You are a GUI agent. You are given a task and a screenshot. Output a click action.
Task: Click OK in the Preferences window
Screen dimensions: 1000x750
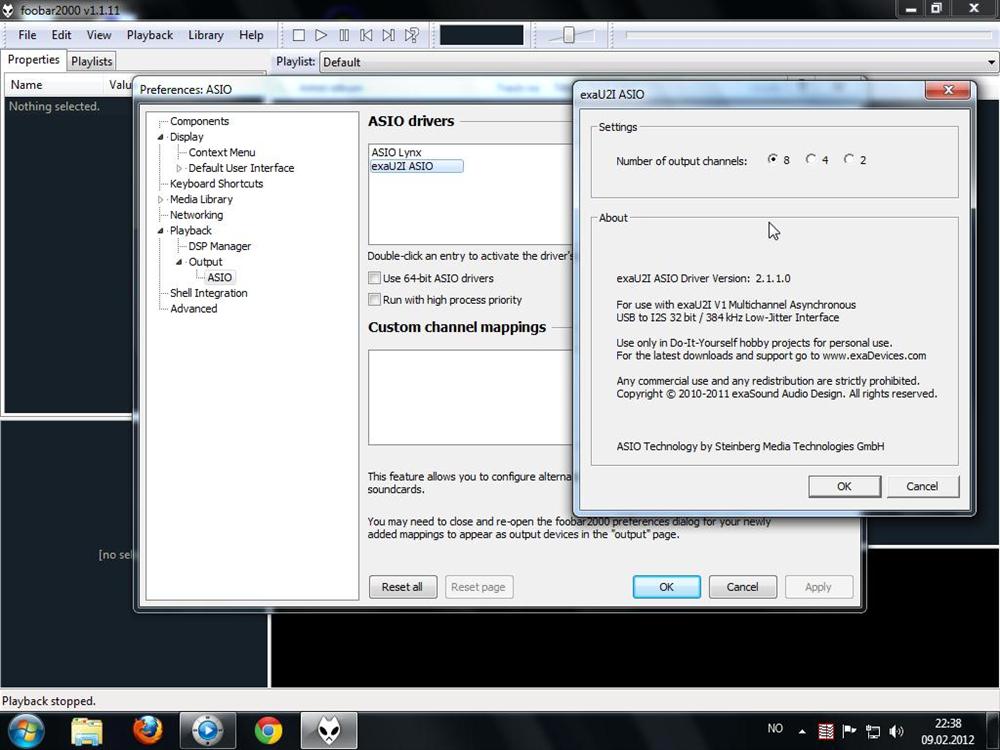tap(666, 587)
